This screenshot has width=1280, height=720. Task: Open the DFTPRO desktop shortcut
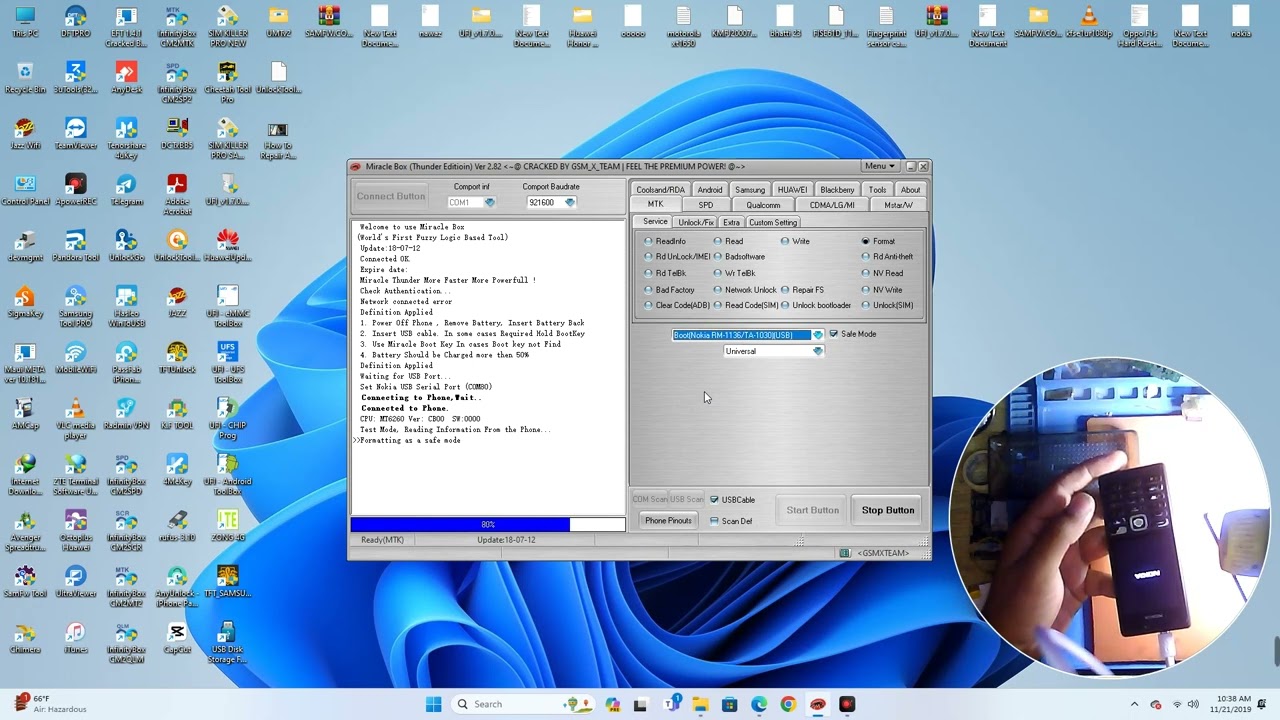click(x=75, y=23)
